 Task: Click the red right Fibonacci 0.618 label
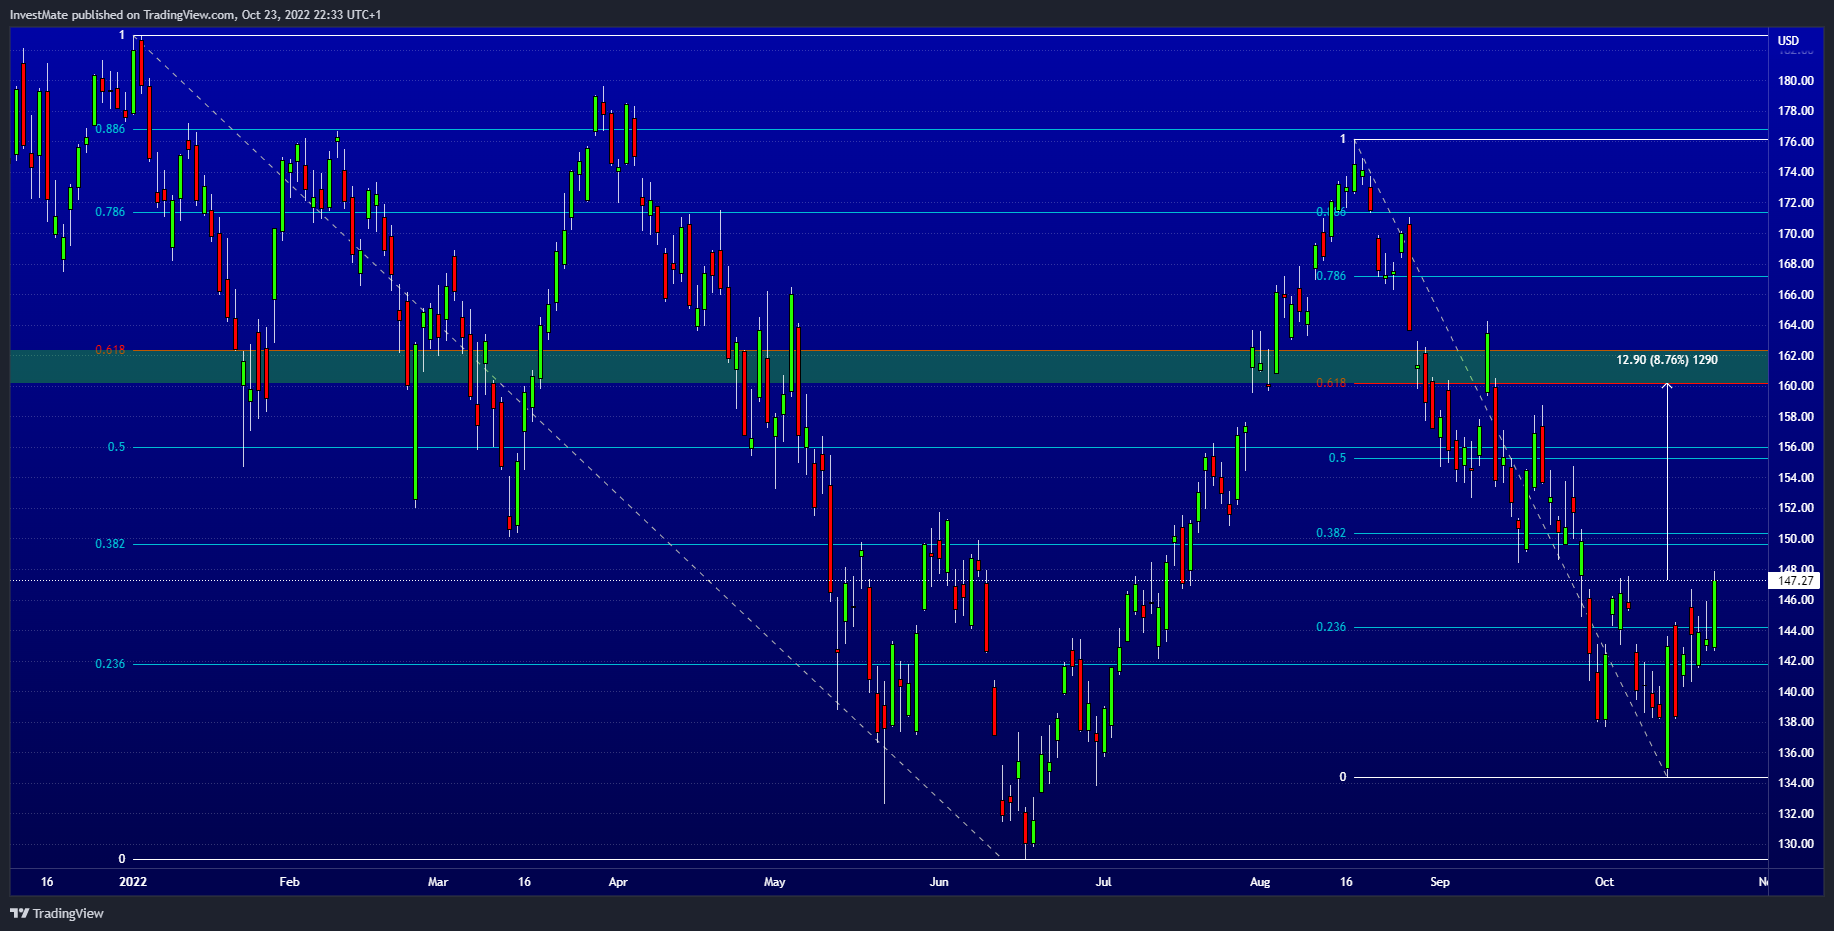click(1331, 383)
